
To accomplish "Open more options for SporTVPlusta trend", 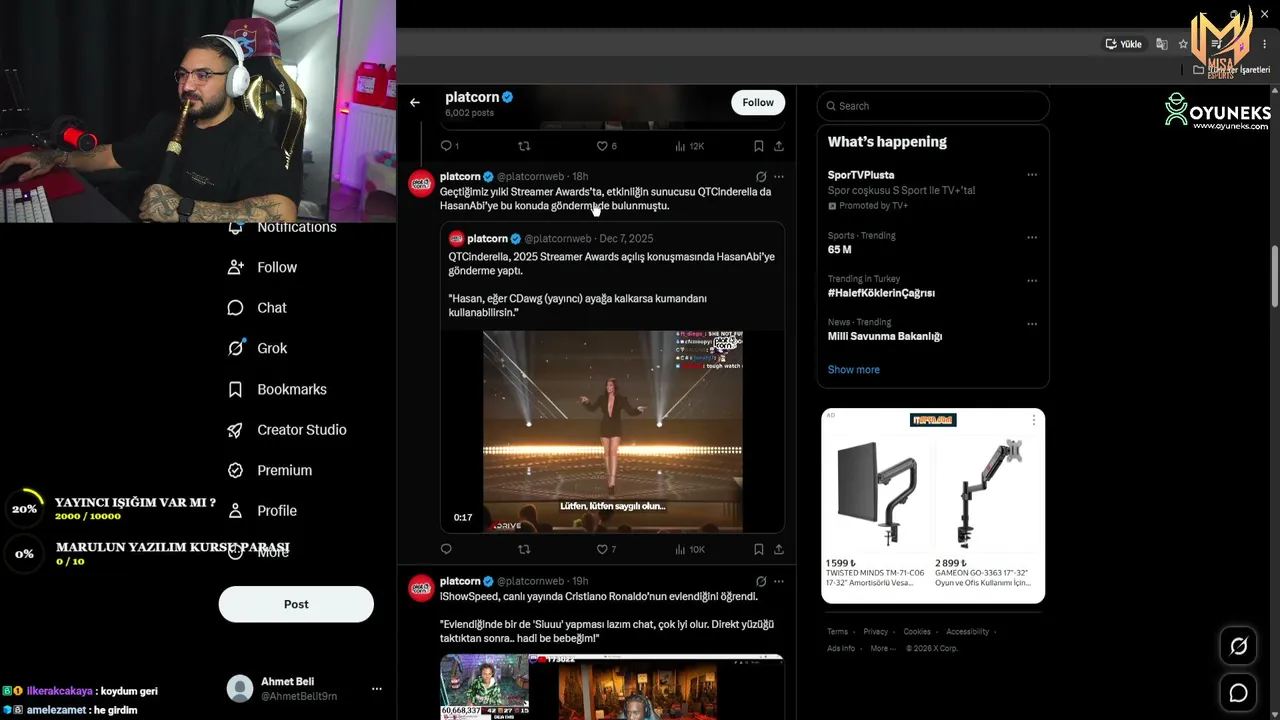I will [1032, 175].
